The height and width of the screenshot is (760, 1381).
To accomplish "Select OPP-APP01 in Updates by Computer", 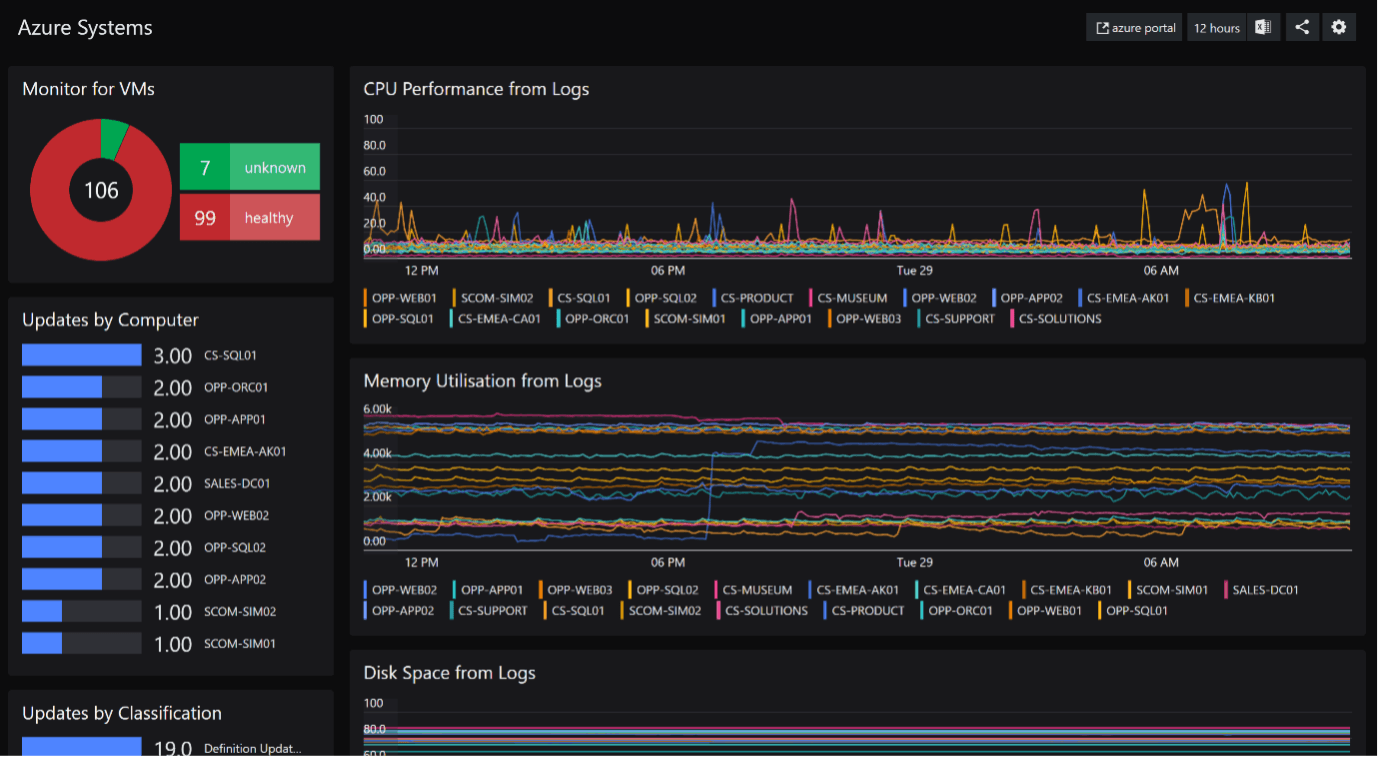I will [235, 419].
